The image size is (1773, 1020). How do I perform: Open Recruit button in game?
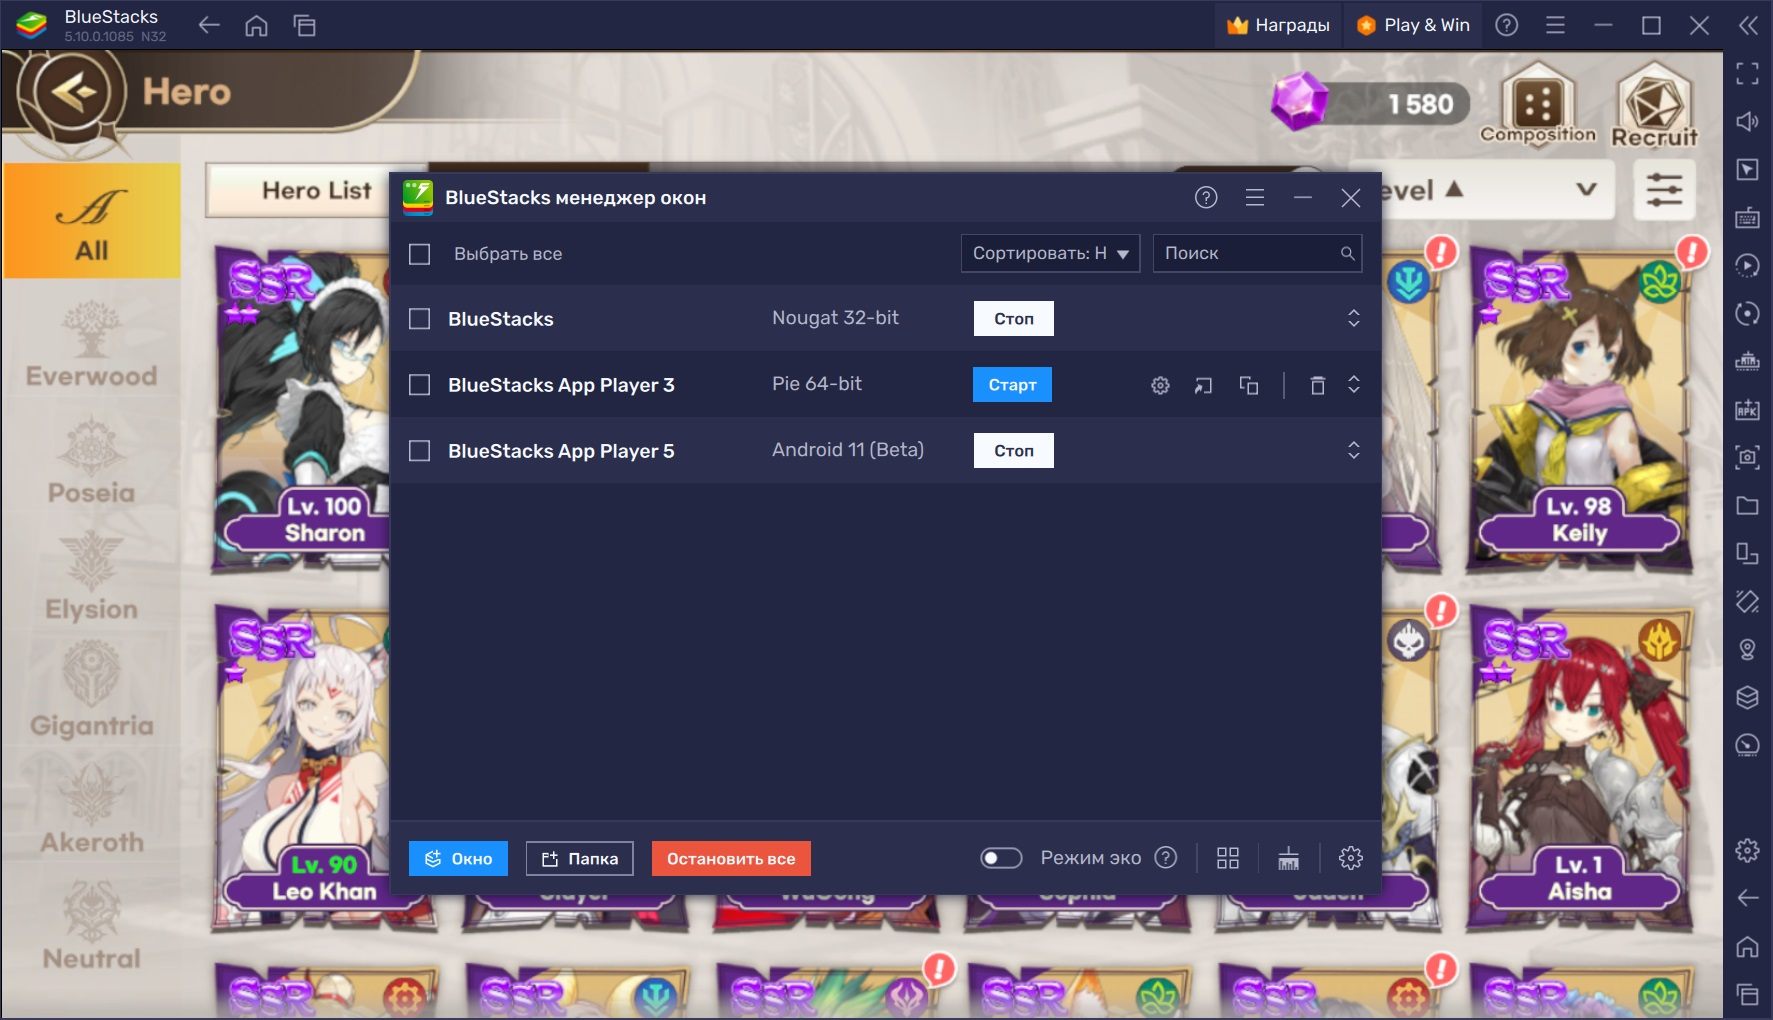click(1655, 105)
